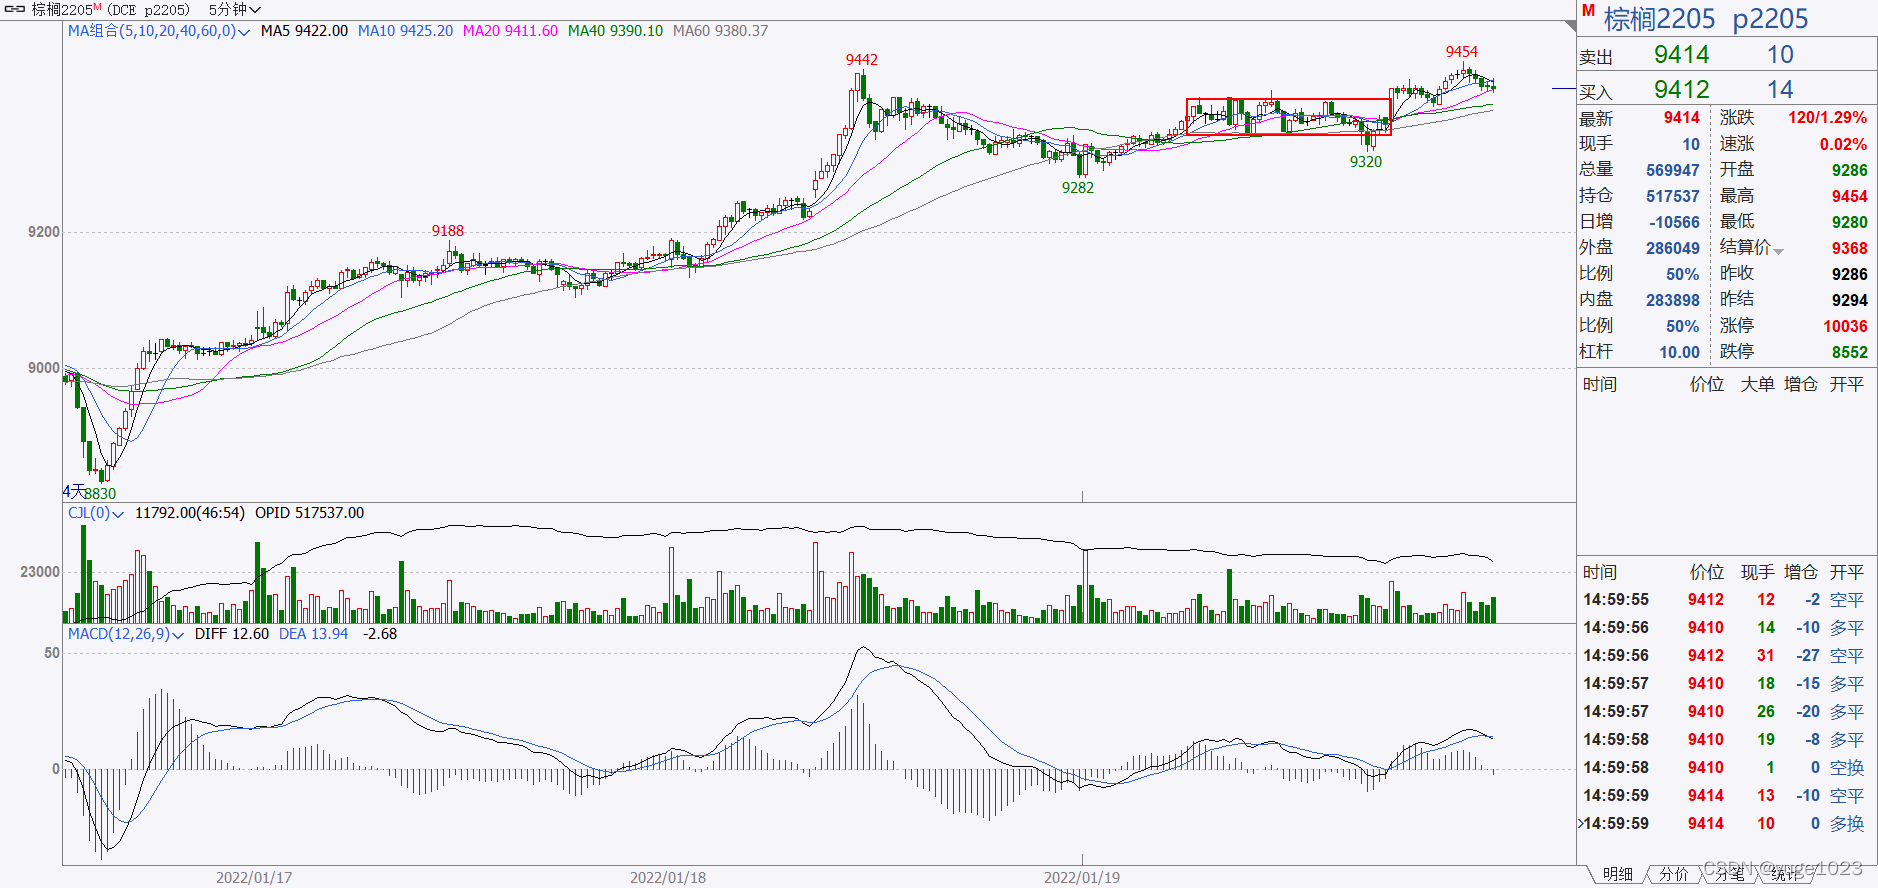This screenshot has height=888, width=1878.
Task: Click the 14:59:56 row with 31 lots
Action: tap(1726, 656)
